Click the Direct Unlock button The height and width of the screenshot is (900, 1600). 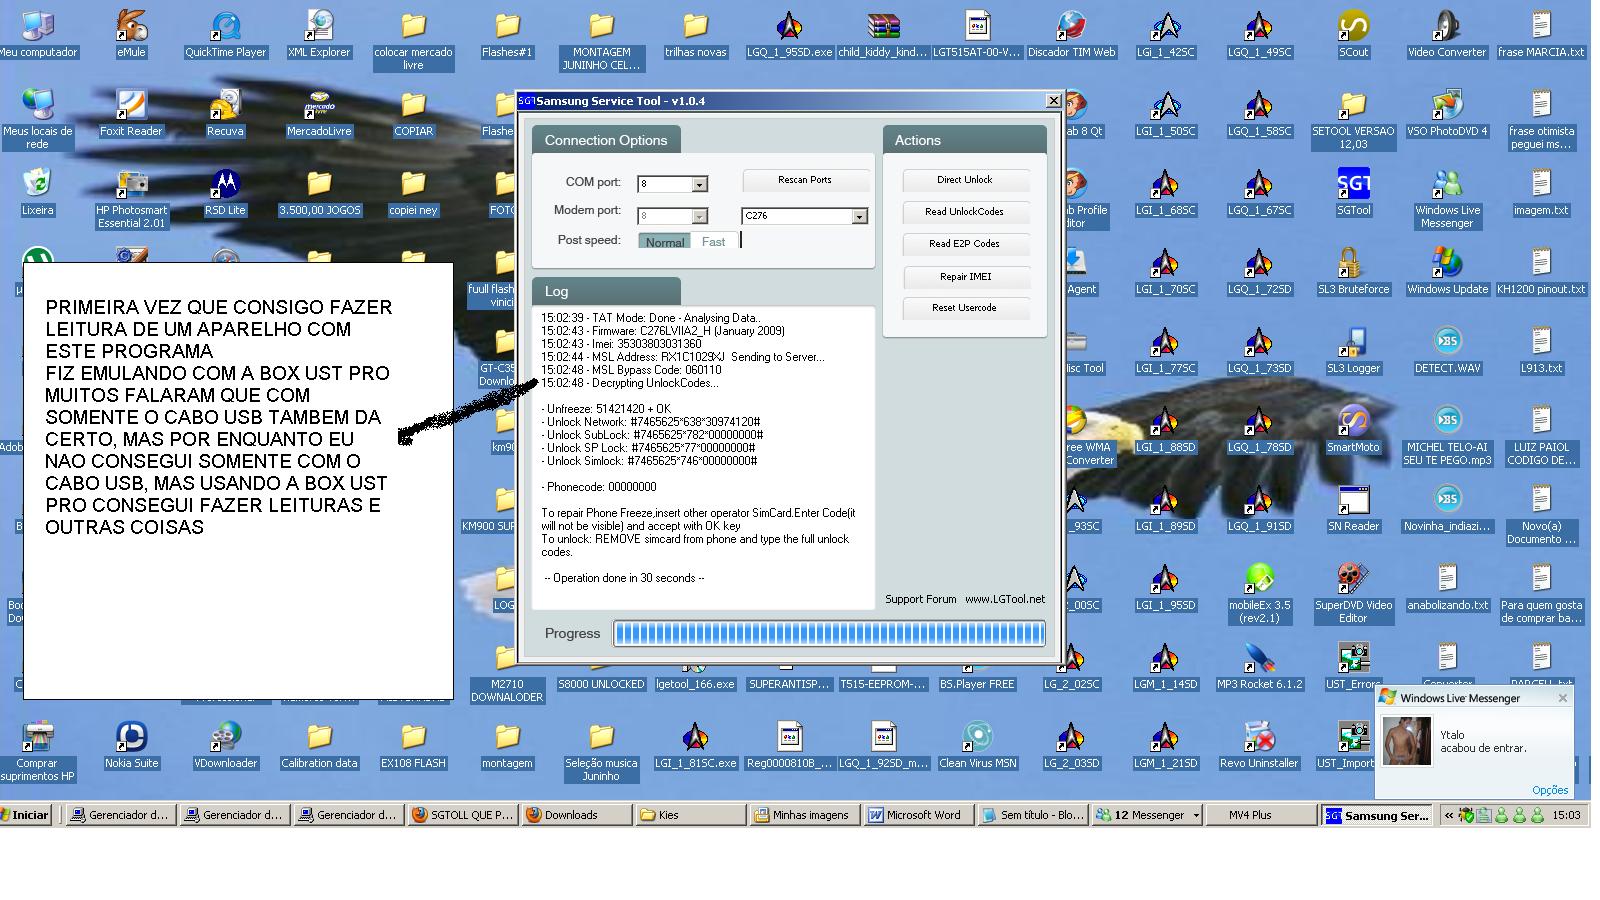[965, 180]
